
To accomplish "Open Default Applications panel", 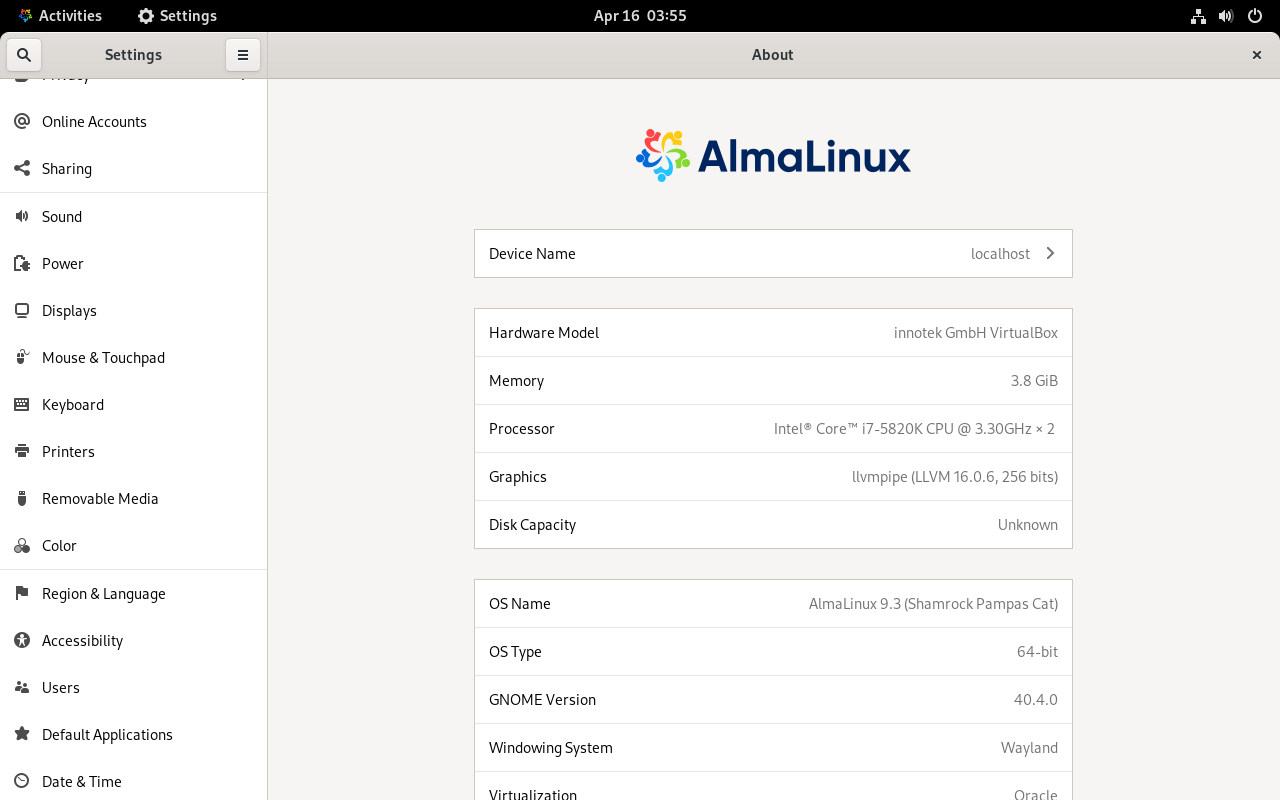I will [107, 735].
